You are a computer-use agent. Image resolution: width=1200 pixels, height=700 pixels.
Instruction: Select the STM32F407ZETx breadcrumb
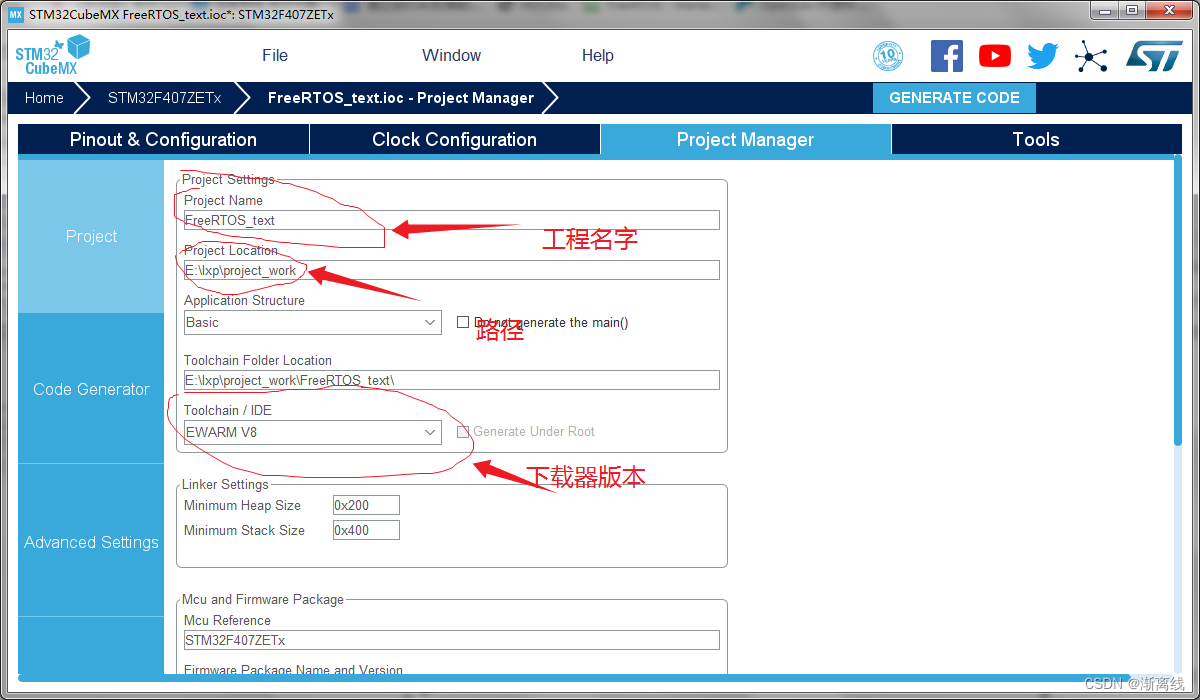[165, 98]
